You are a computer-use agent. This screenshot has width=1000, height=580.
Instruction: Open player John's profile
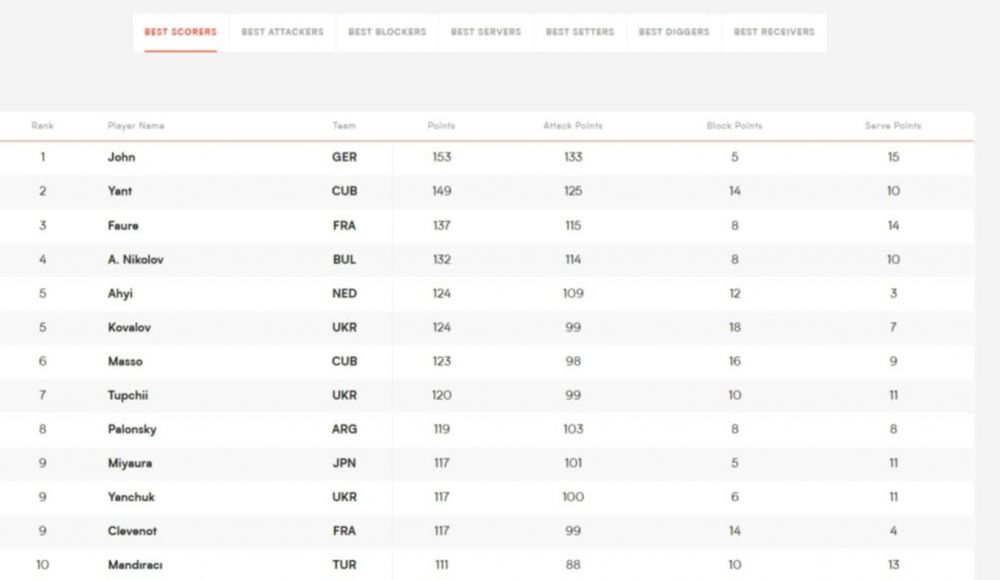pos(122,157)
